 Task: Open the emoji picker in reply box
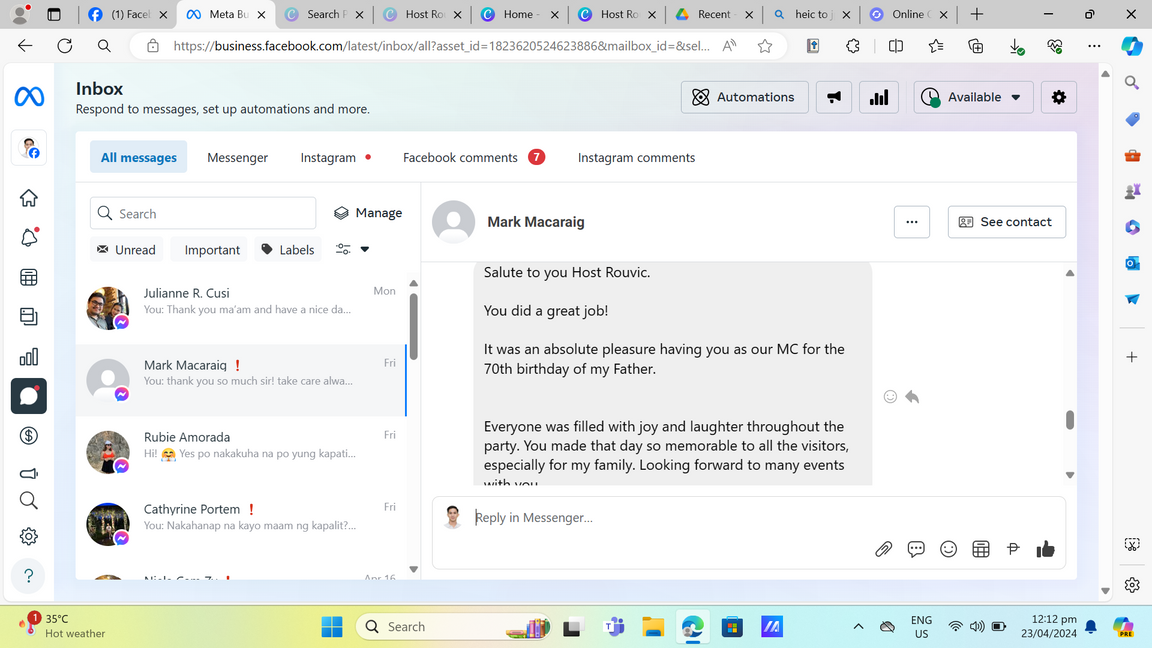pyautogui.click(x=948, y=549)
